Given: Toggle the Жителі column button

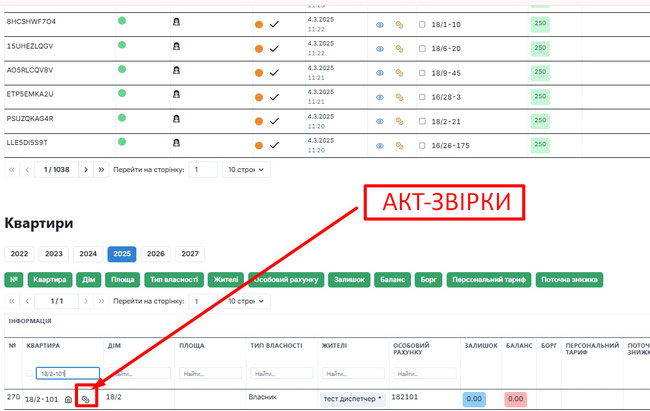Looking at the screenshot, I should click(x=226, y=280).
